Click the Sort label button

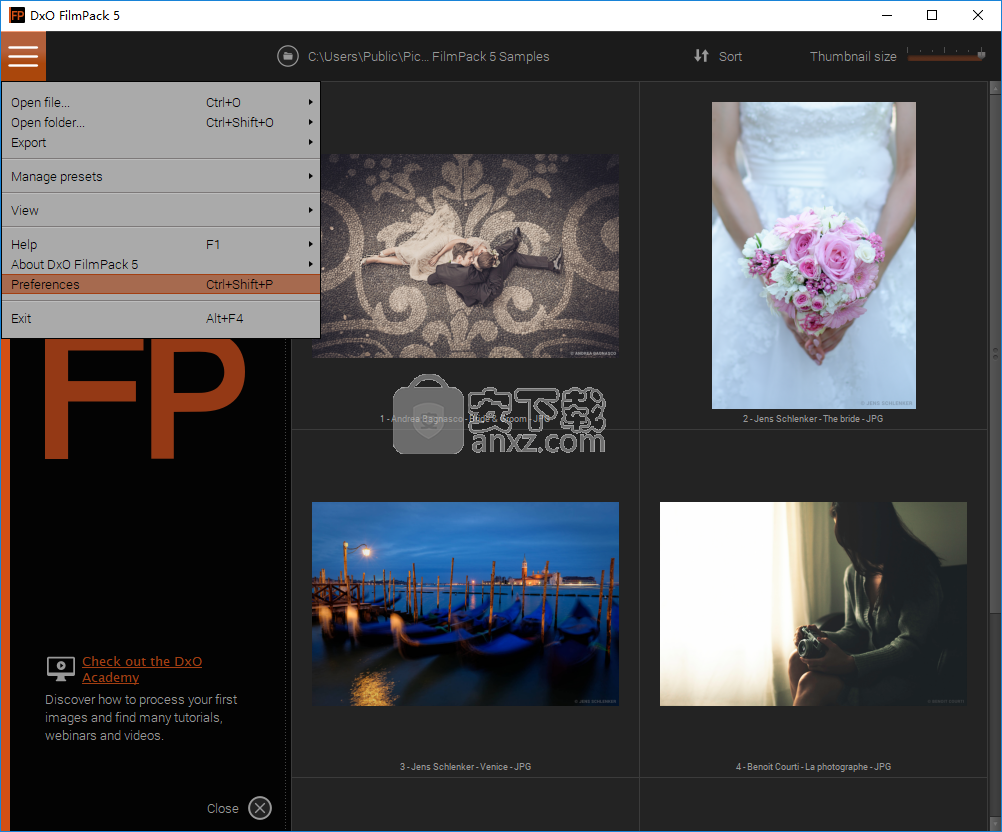click(730, 56)
